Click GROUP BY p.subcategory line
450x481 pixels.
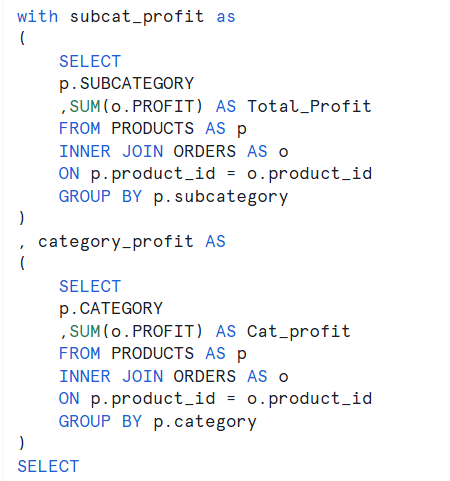(173, 197)
